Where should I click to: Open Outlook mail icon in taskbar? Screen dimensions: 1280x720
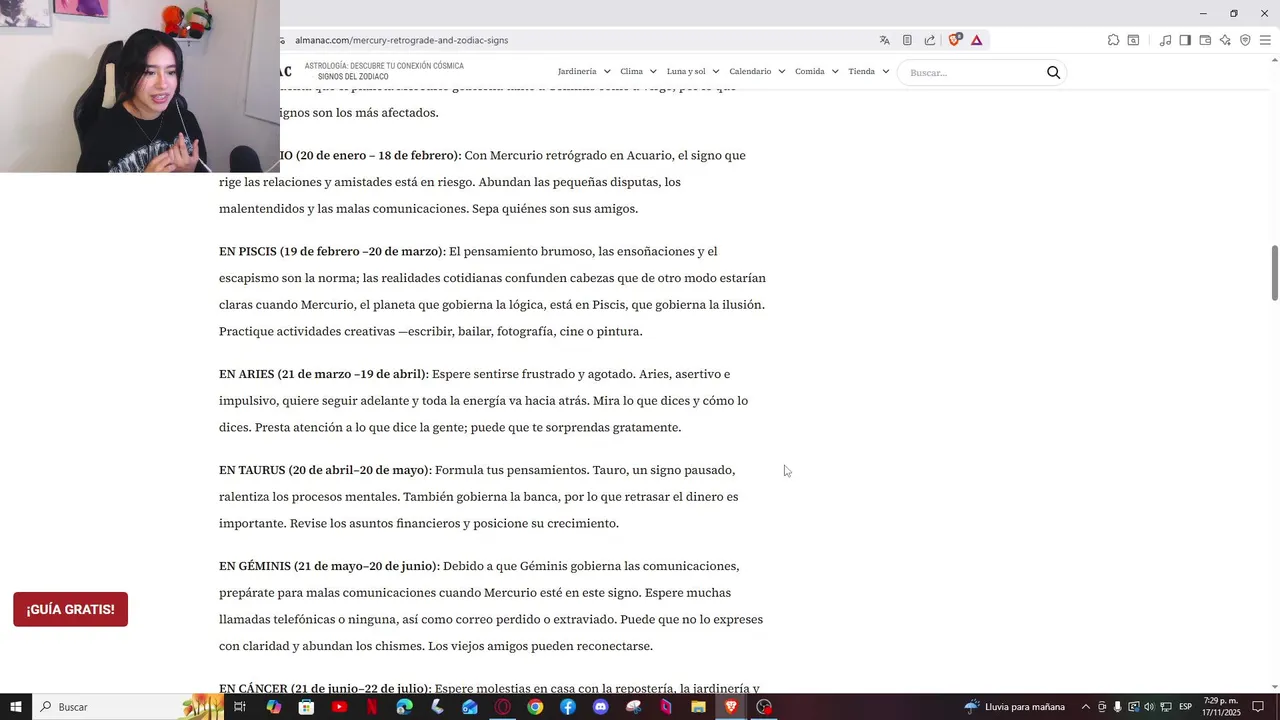pyautogui.click(x=470, y=707)
